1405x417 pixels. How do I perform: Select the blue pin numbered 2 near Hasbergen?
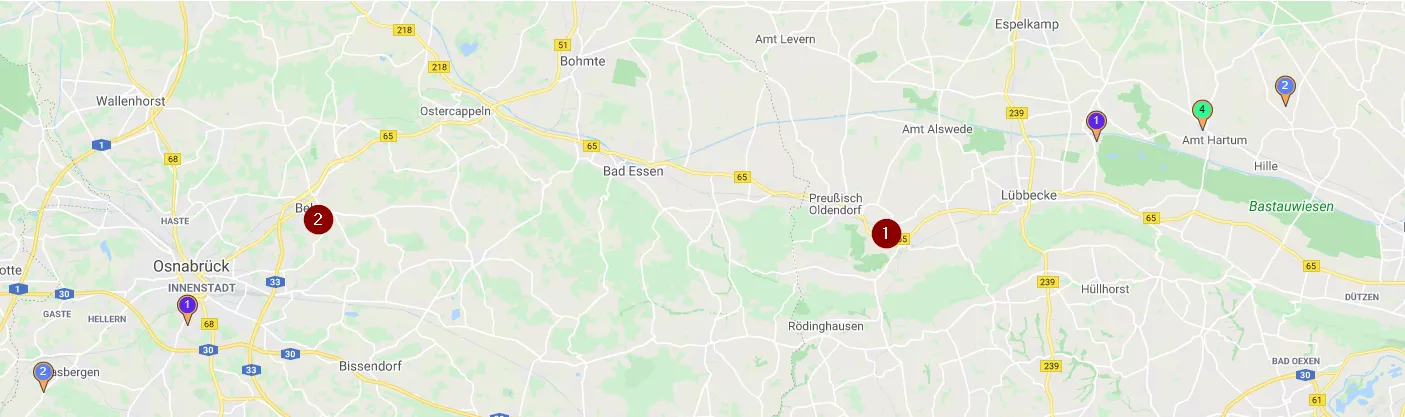click(43, 375)
